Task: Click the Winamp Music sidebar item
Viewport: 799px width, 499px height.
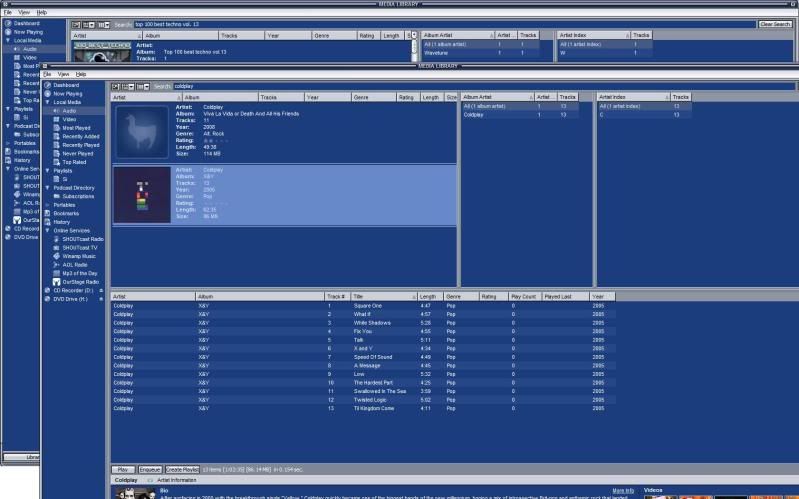Action: tap(80, 255)
